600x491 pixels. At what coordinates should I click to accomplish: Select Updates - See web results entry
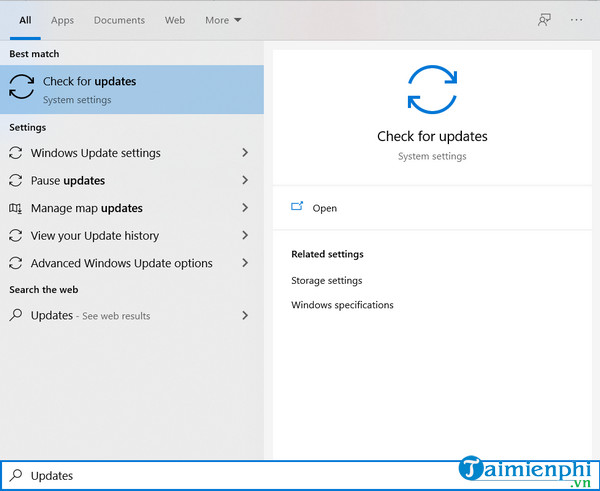pyautogui.click(x=90, y=315)
